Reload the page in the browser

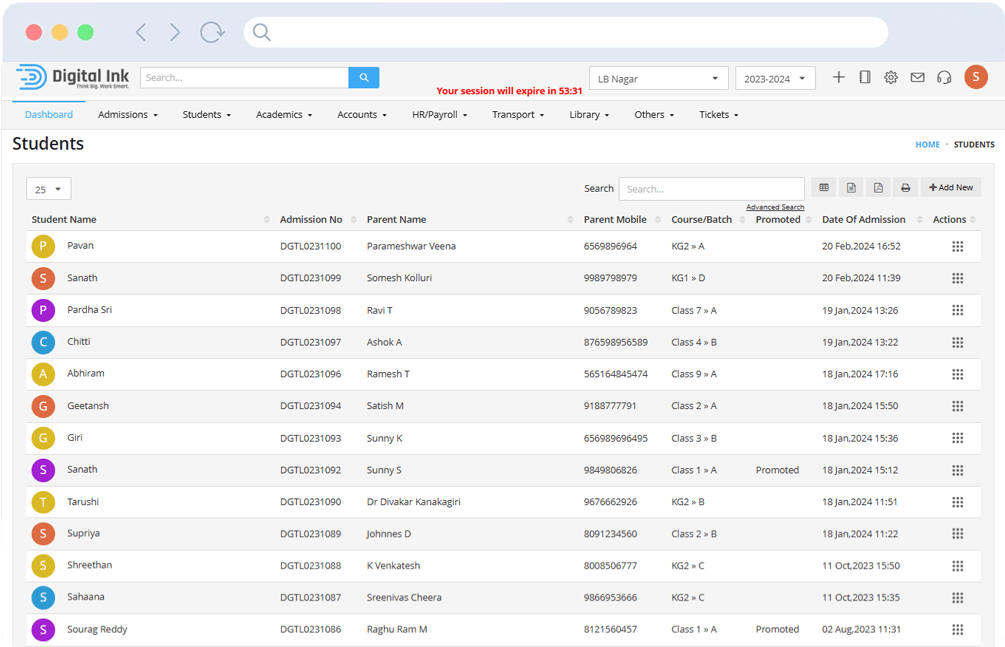(211, 33)
